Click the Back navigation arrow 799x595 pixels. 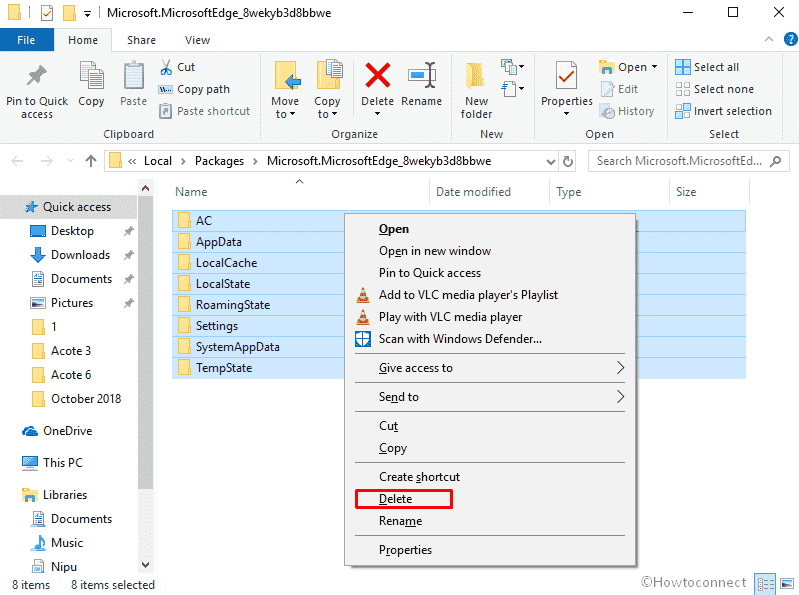coord(17,161)
